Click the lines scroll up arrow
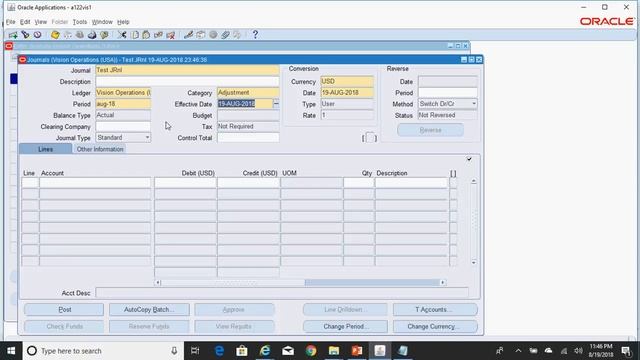The image size is (640, 360). coord(473,181)
